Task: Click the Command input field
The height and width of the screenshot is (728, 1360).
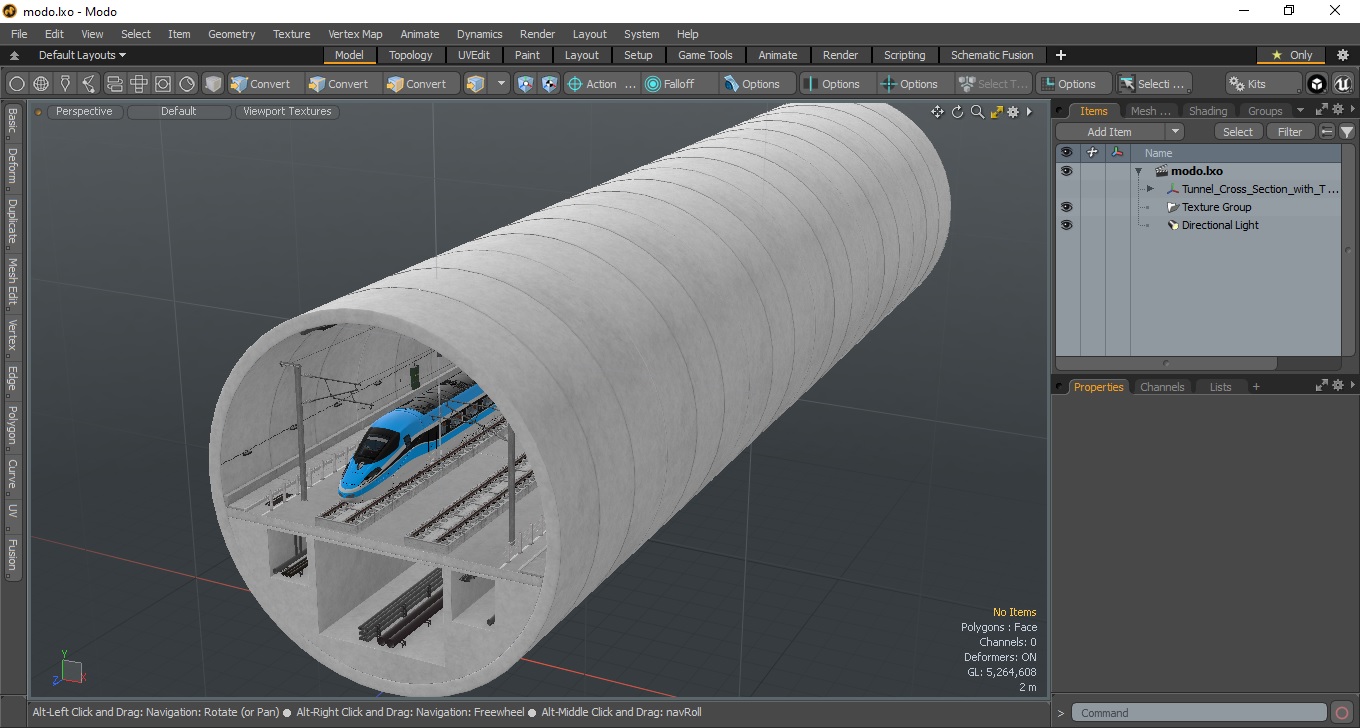Action: 1200,713
